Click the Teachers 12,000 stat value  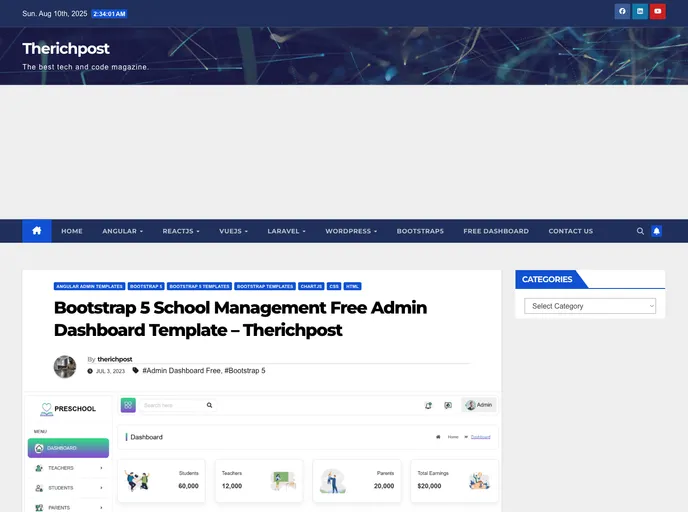232,486
